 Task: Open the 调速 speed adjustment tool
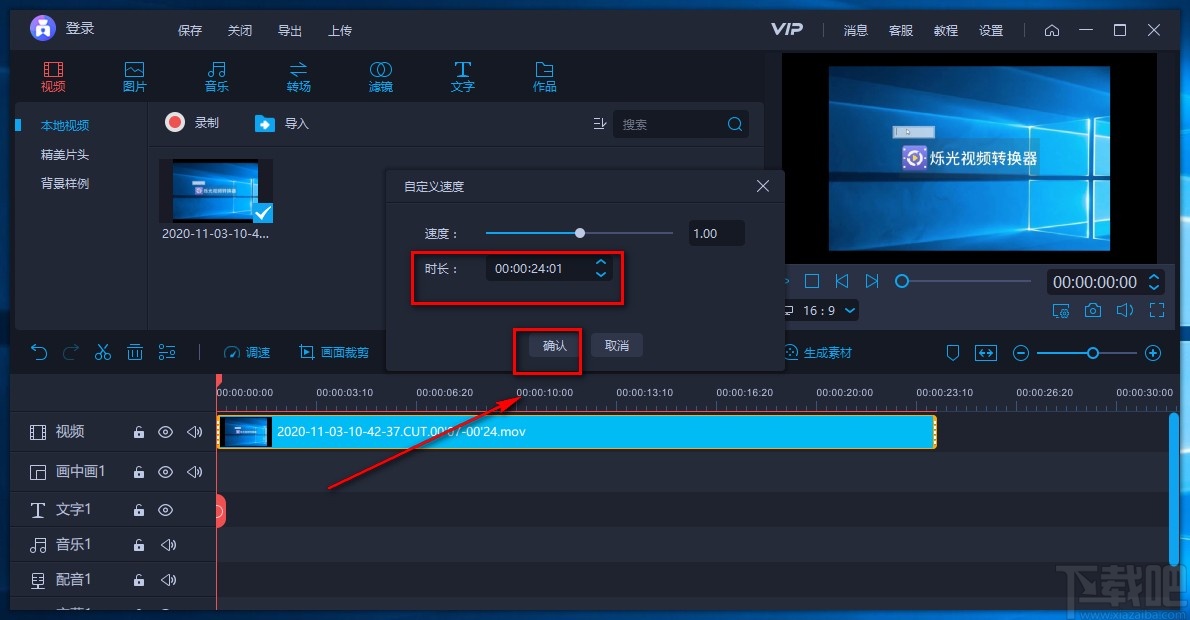click(247, 352)
